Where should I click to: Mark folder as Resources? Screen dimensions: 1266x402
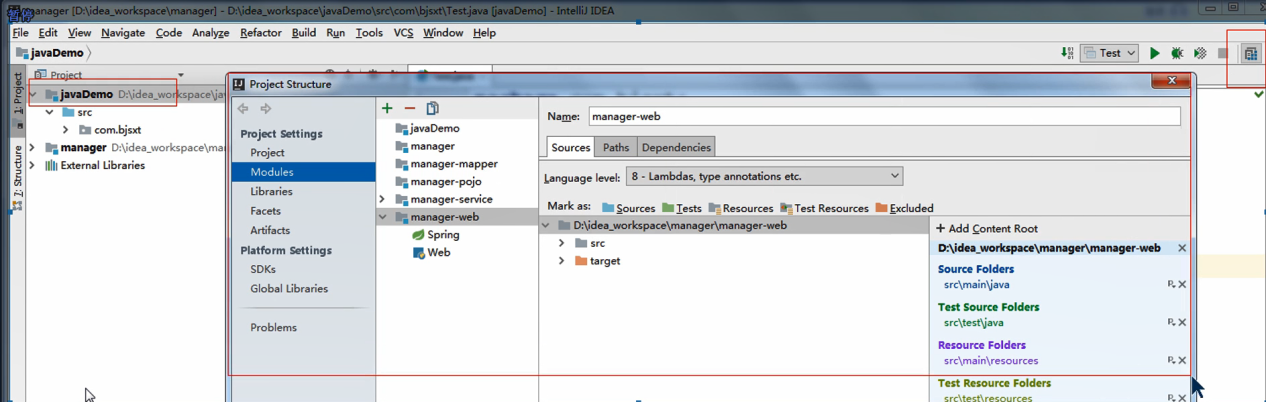click(x=740, y=208)
